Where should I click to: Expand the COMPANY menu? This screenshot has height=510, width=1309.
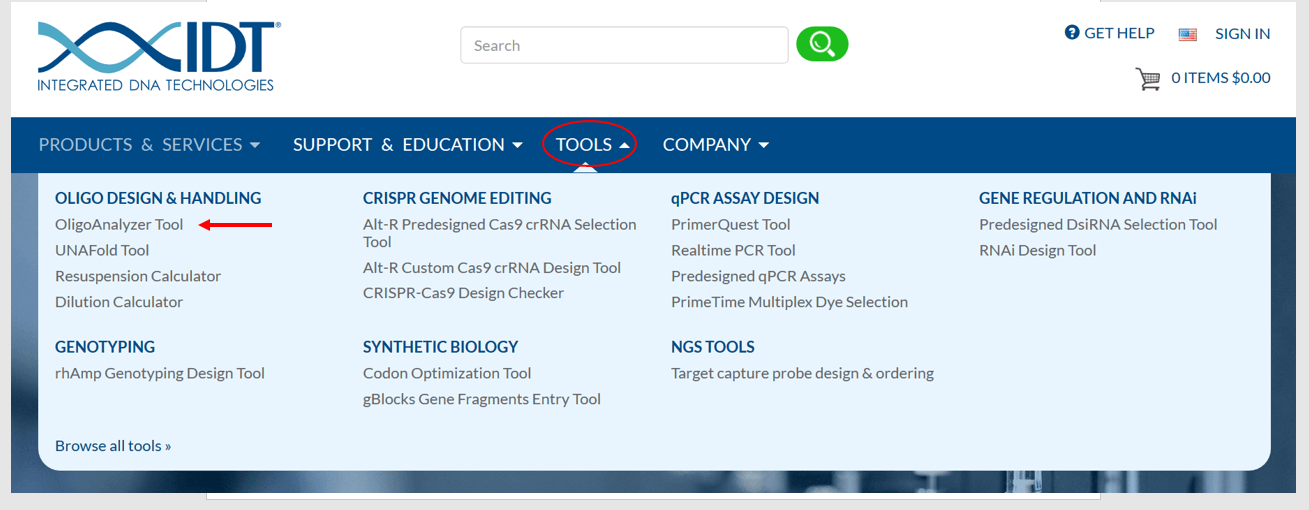click(x=716, y=145)
